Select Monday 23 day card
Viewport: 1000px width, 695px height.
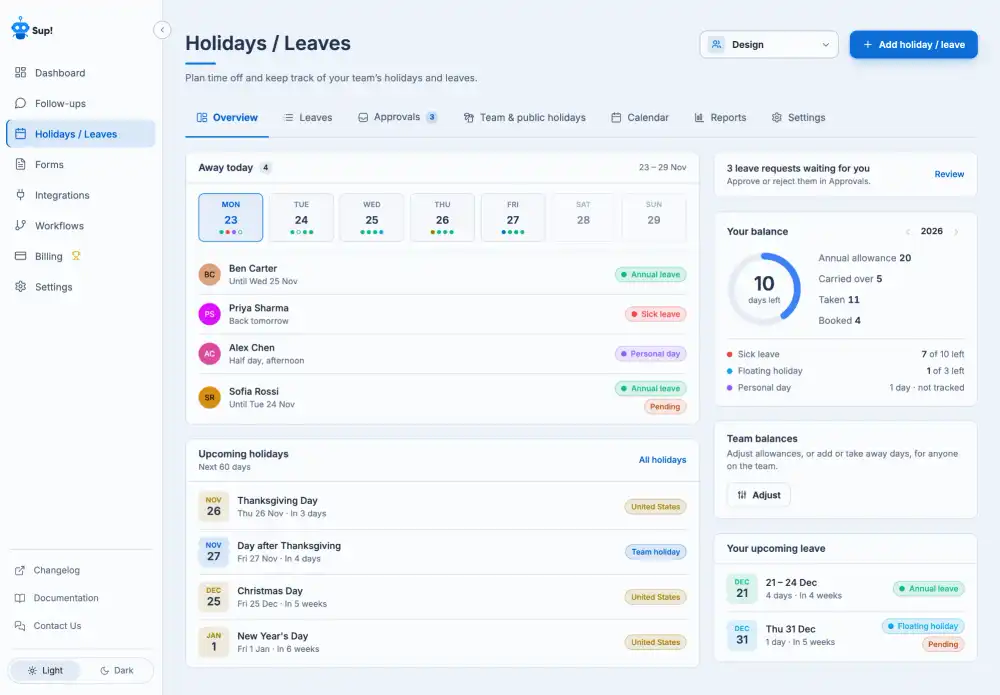(230, 217)
